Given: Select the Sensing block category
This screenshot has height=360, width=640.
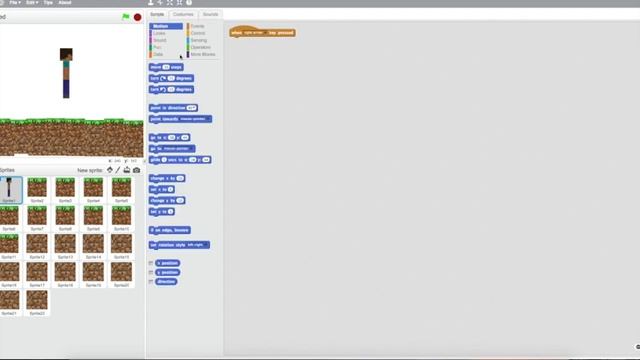Looking at the screenshot, I should click(202, 40).
